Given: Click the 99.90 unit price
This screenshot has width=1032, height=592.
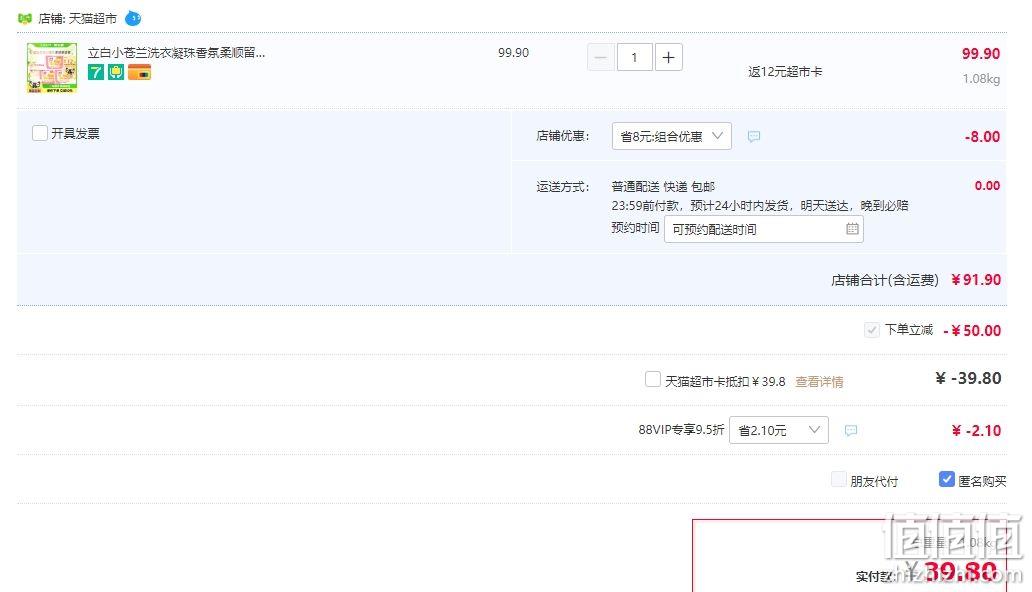Looking at the screenshot, I should tap(513, 53).
